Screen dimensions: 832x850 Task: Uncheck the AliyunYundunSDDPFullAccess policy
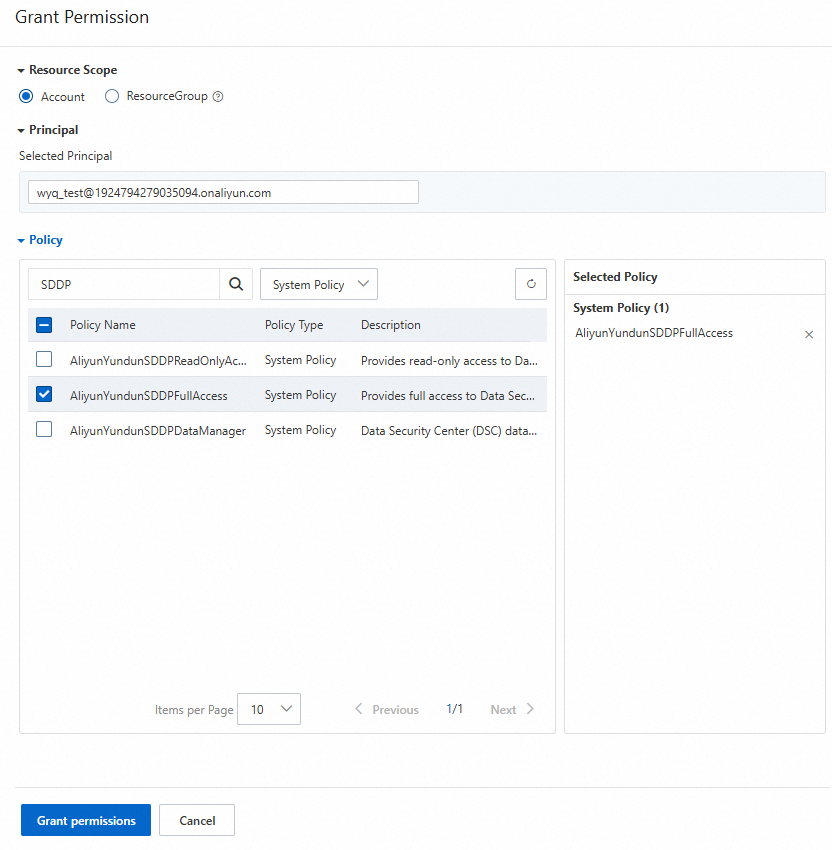[x=44, y=394]
